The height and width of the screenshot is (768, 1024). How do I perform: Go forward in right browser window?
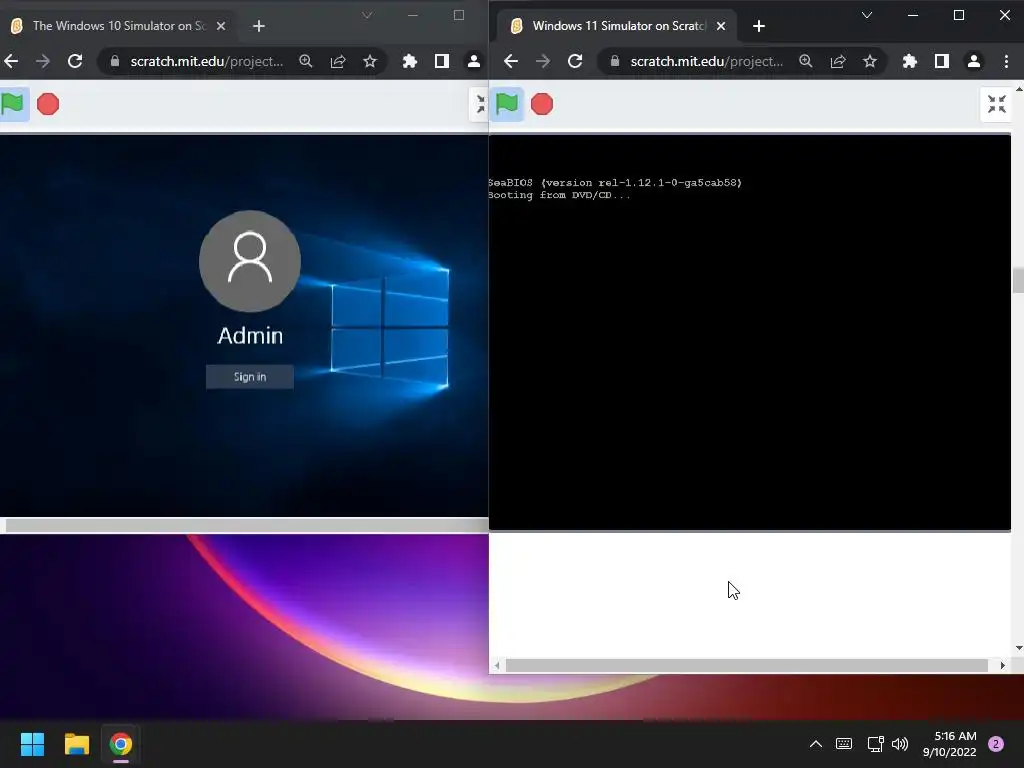point(543,61)
